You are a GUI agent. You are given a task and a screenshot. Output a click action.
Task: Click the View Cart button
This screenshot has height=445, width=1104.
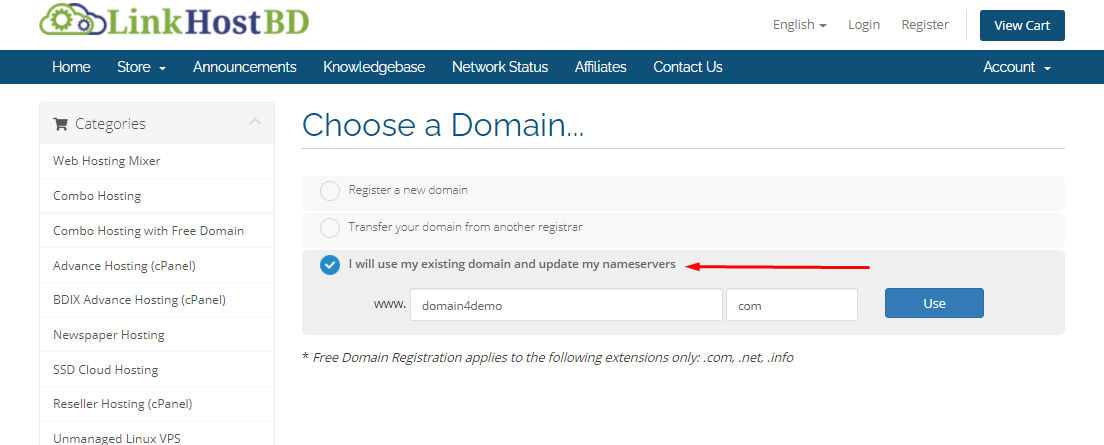pos(1022,25)
